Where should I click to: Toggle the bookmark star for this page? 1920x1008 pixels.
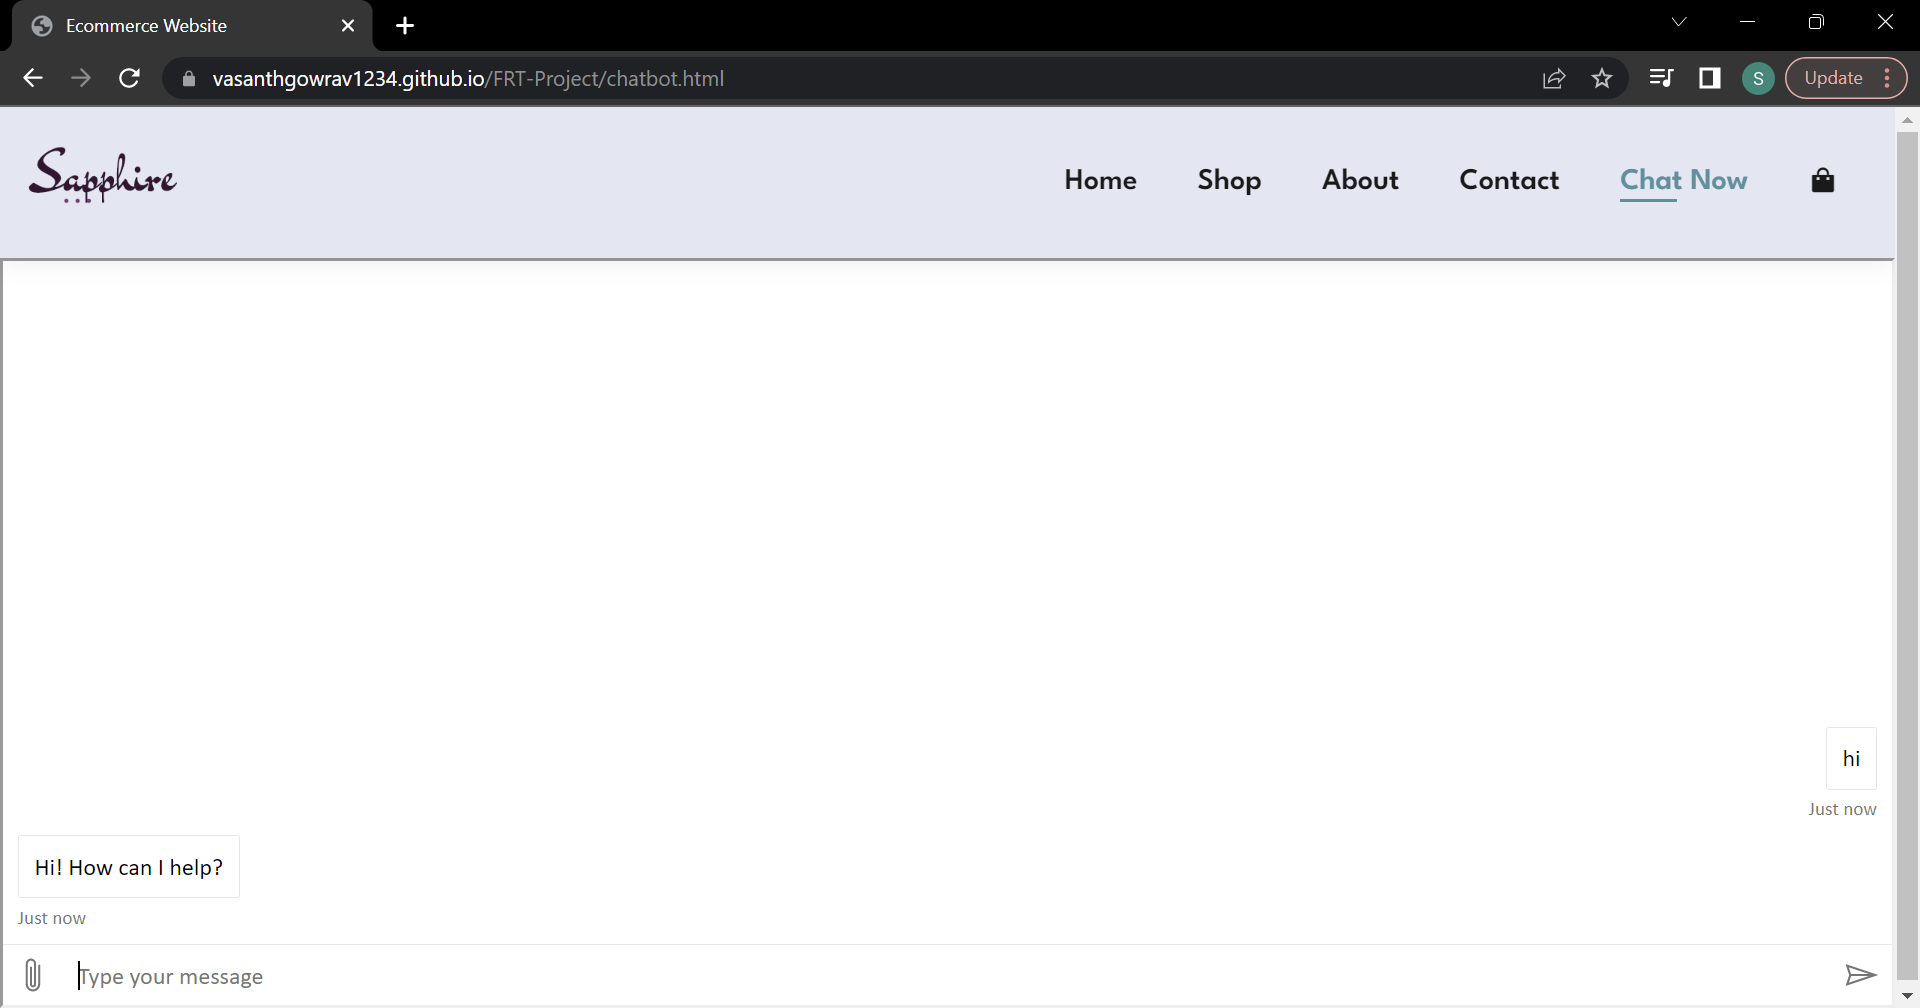click(1602, 78)
